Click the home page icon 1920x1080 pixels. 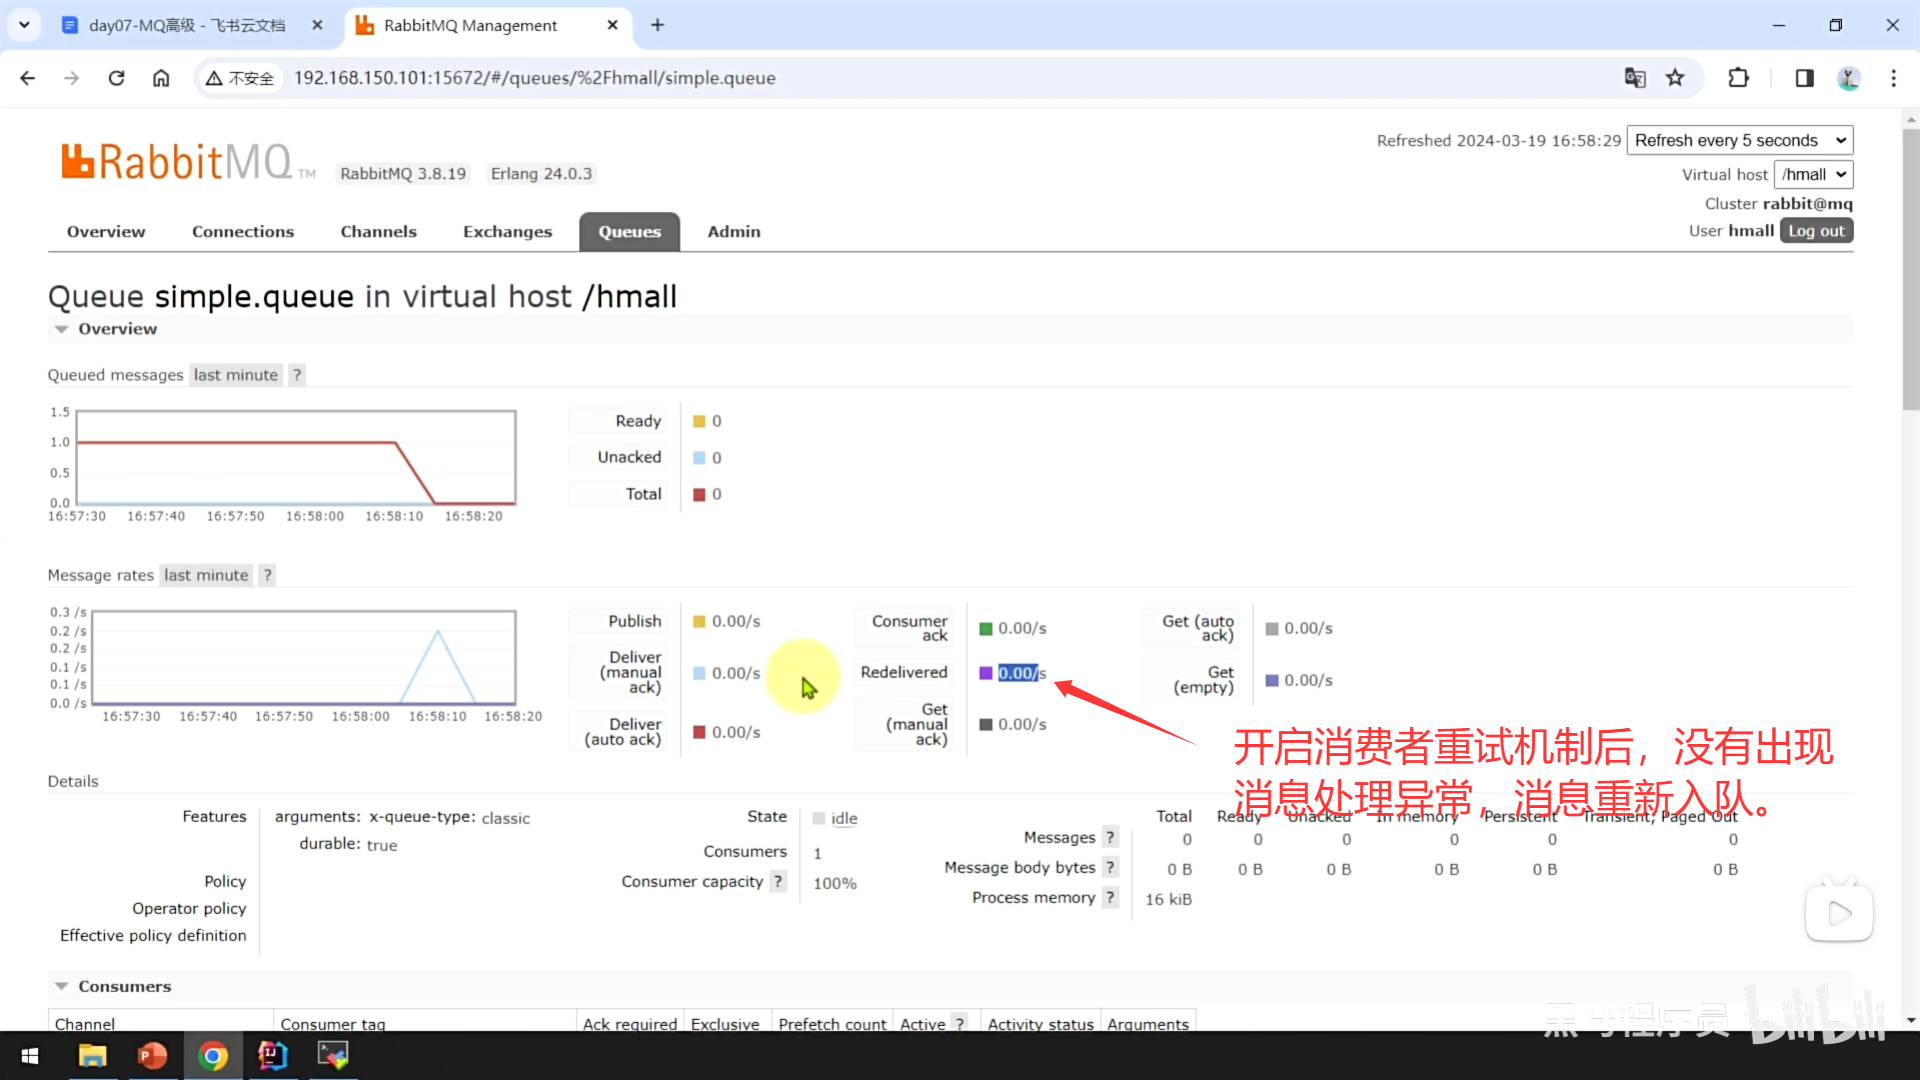161,78
